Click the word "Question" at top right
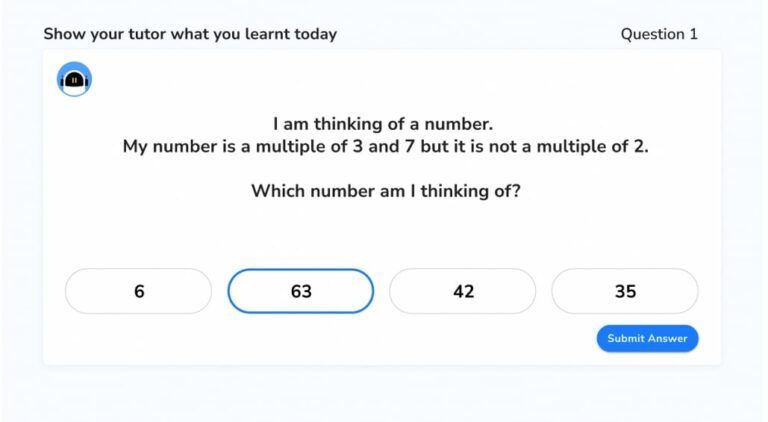Viewport: 768px width, 422px height. (652, 34)
